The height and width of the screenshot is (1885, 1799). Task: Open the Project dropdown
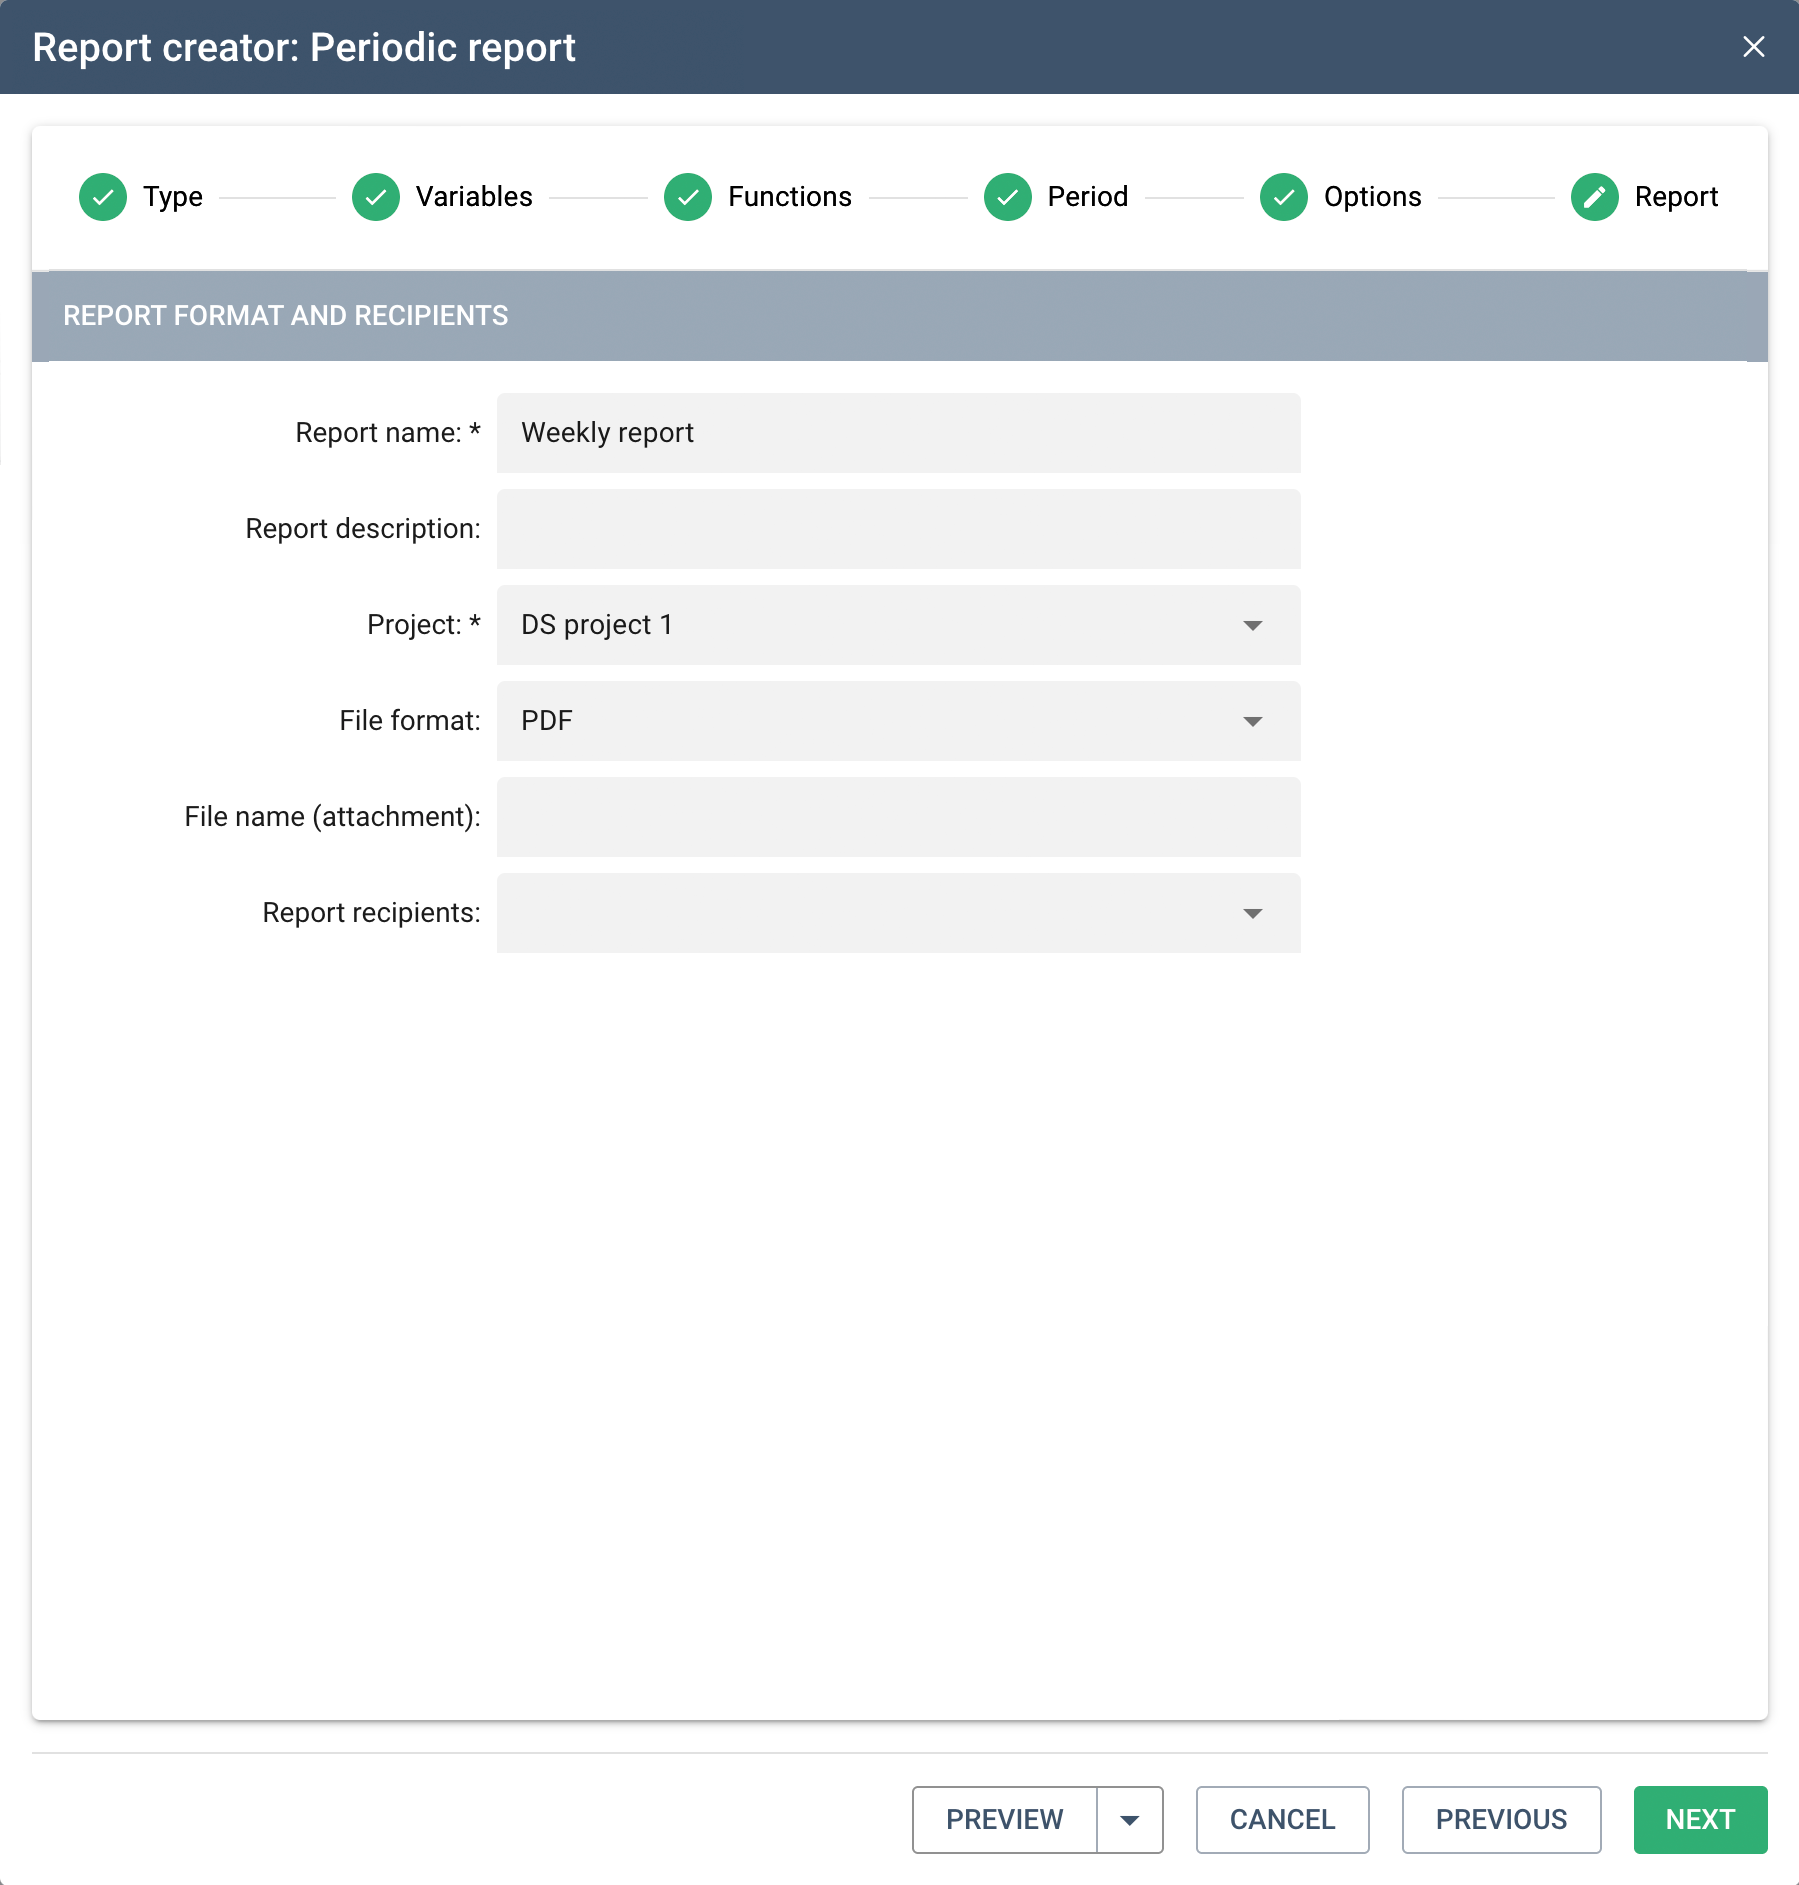(x=899, y=625)
